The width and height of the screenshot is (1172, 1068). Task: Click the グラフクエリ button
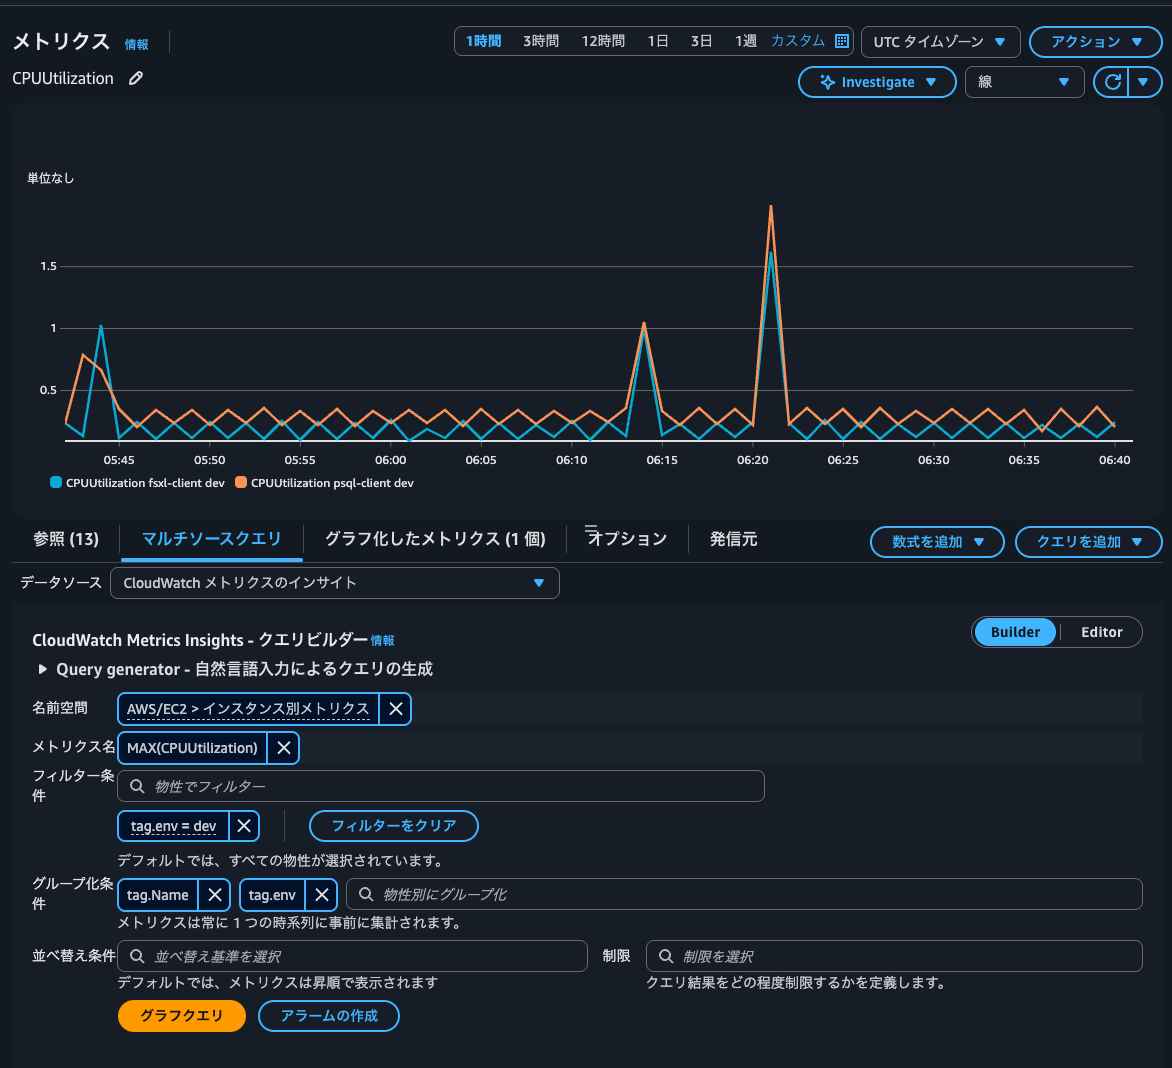[x=182, y=1016]
